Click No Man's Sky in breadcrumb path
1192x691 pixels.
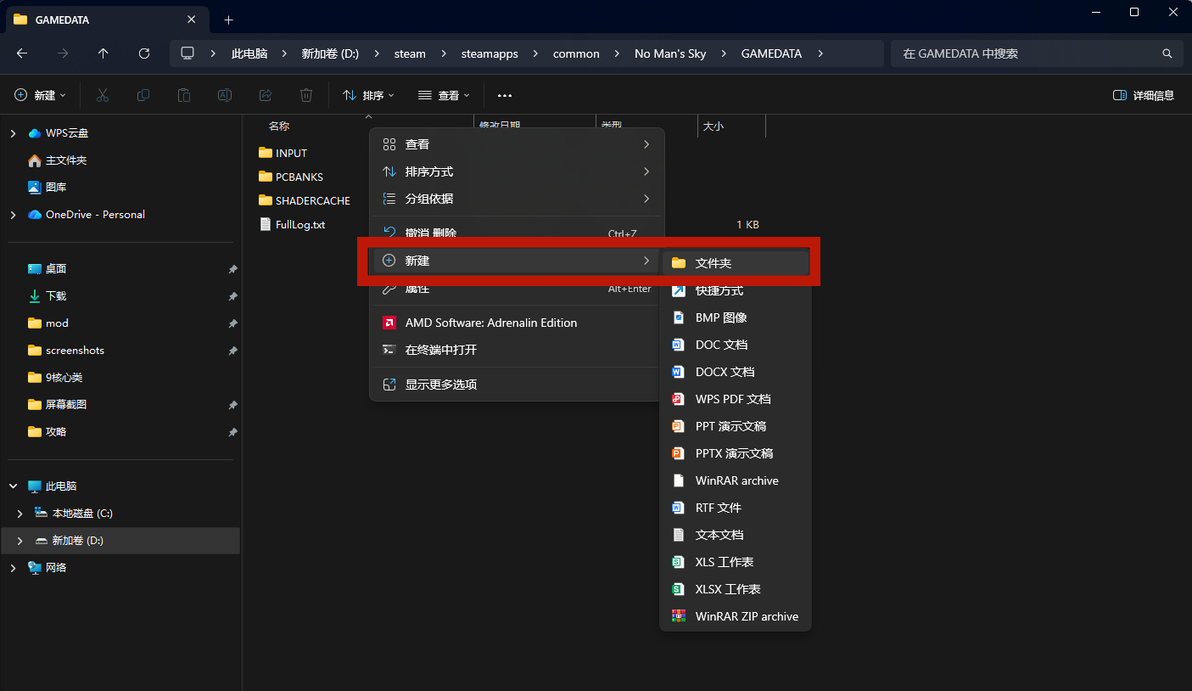tap(670, 53)
